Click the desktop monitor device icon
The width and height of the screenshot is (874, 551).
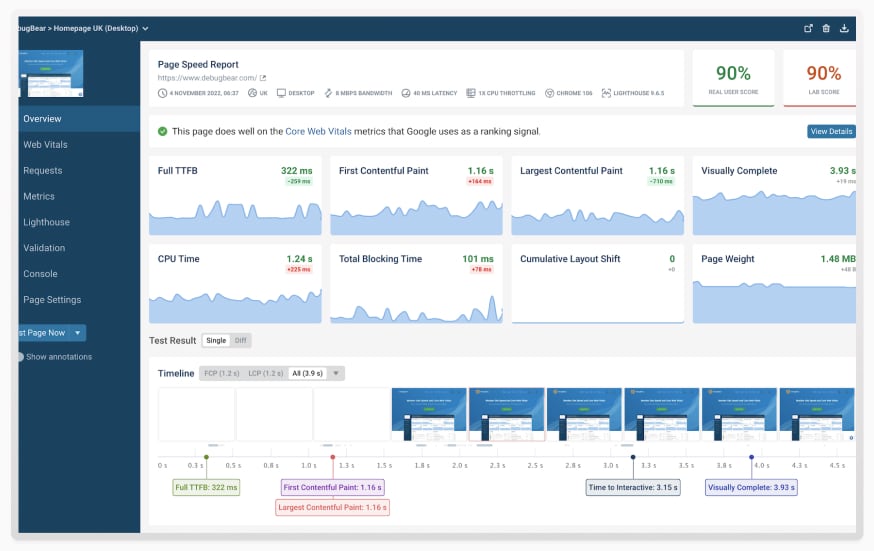(282, 93)
